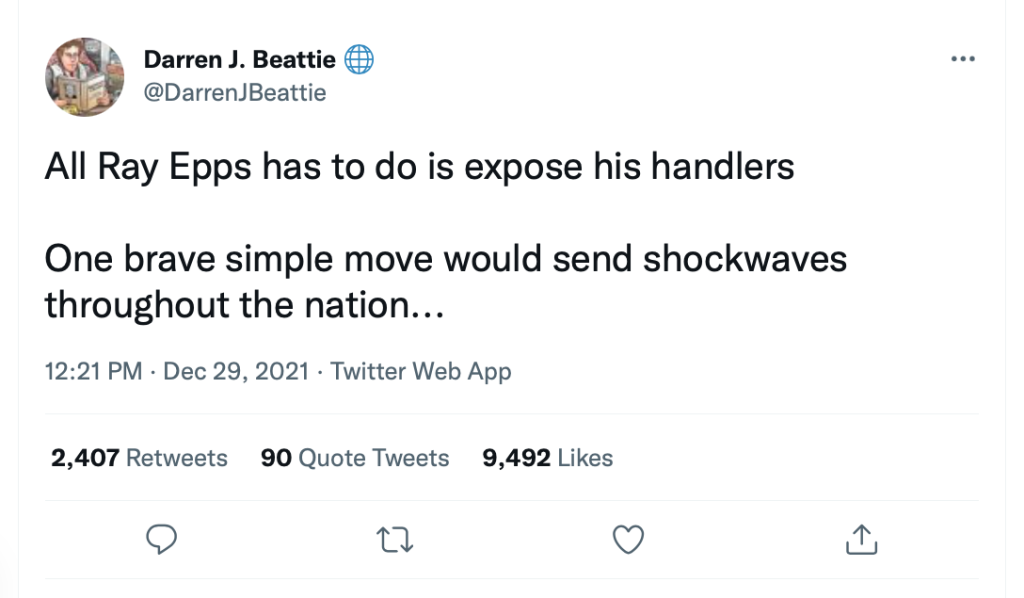Like the tweet with the heart icon
Image resolution: width=1024 pixels, height=598 pixels.
click(x=627, y=539)
